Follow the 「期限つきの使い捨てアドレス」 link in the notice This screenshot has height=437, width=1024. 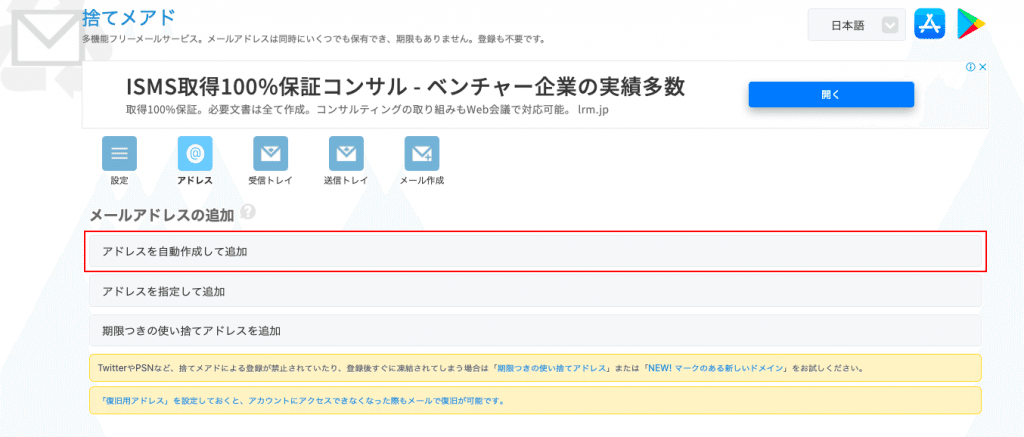[x=552, y=368]
